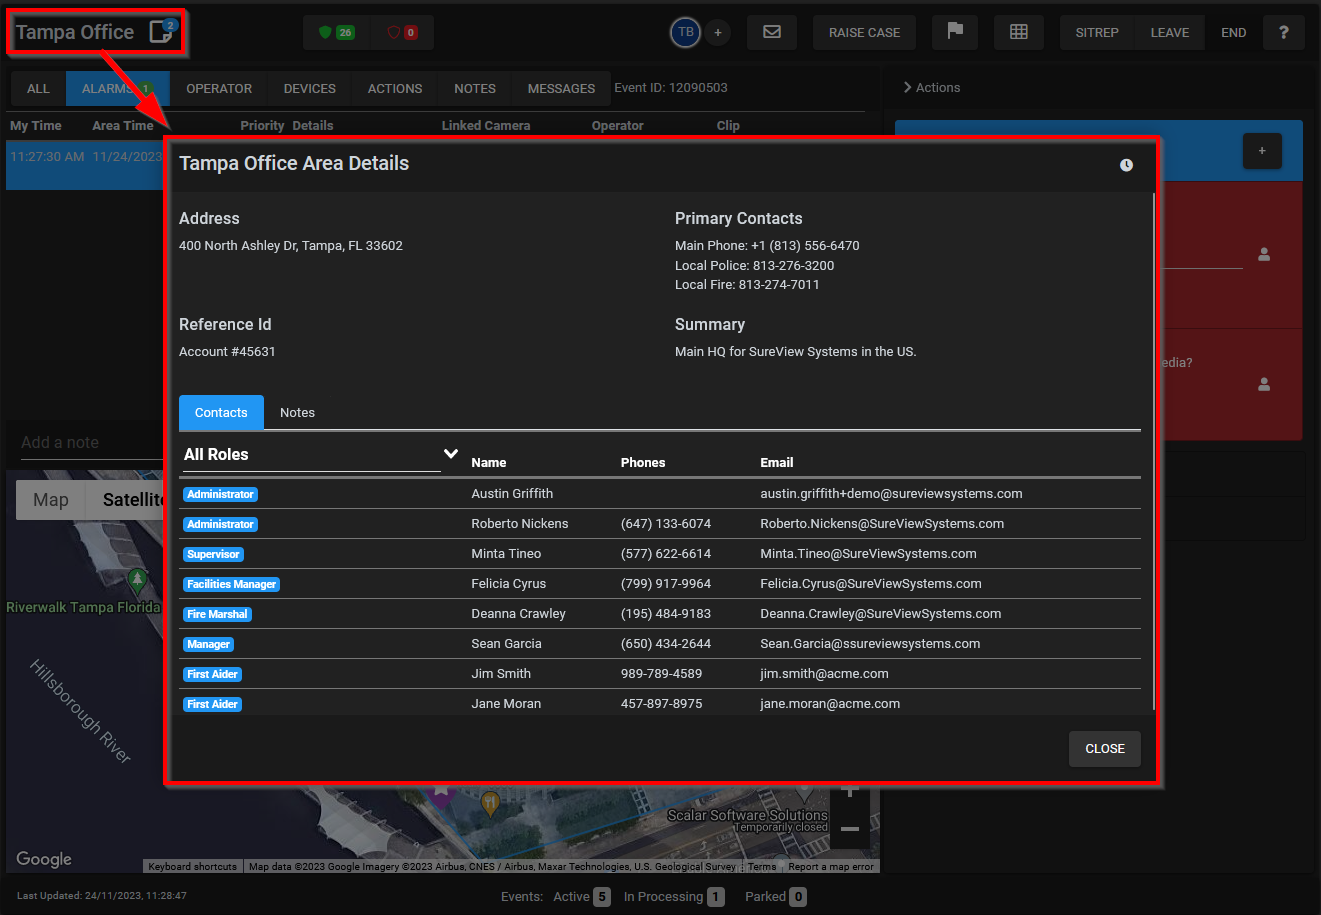This screenshot has width=1321, height=915.
Task: Select the 11:27:30 AM alarm row
Action: (85, 164)
